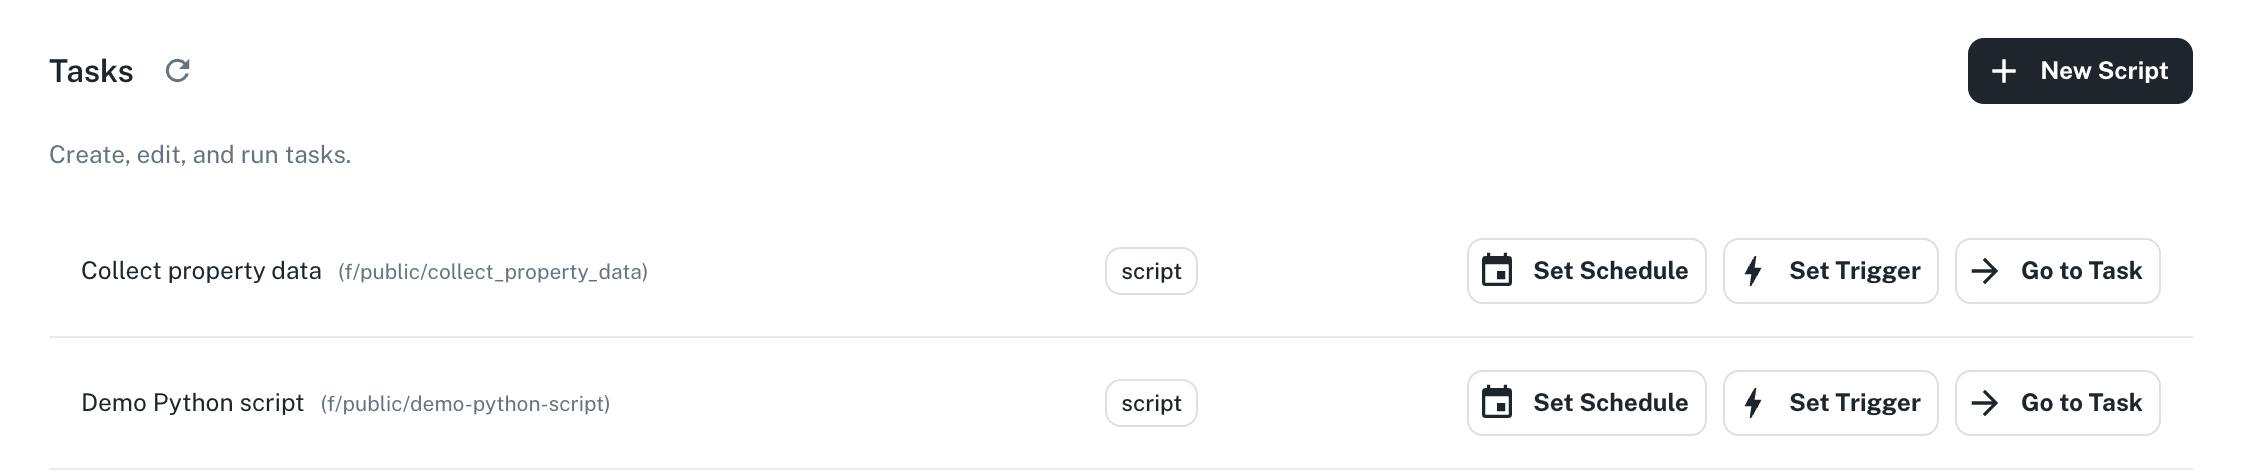Click lightning bolt icon for Collect property data
The width and height of the screenshot is (2262, 472).
coord(1753,271)
